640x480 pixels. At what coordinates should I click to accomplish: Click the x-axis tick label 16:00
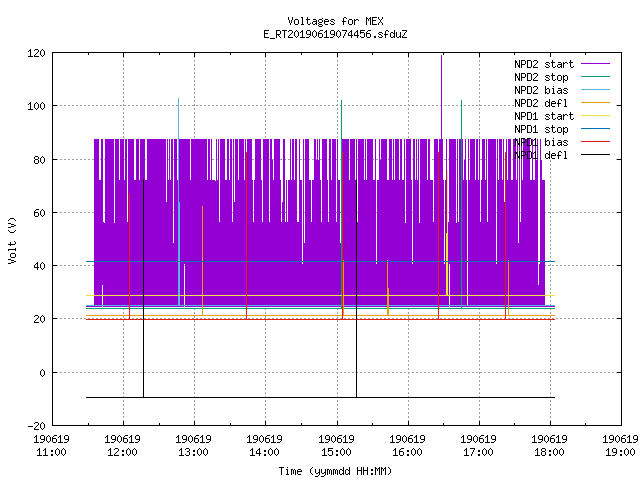coord(407,452)
